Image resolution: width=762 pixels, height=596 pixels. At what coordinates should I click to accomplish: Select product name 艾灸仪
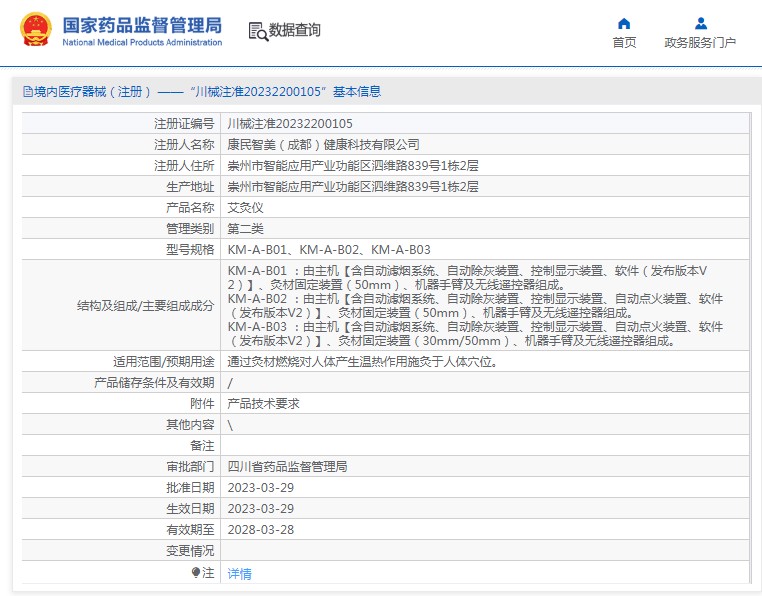(245, 208)
